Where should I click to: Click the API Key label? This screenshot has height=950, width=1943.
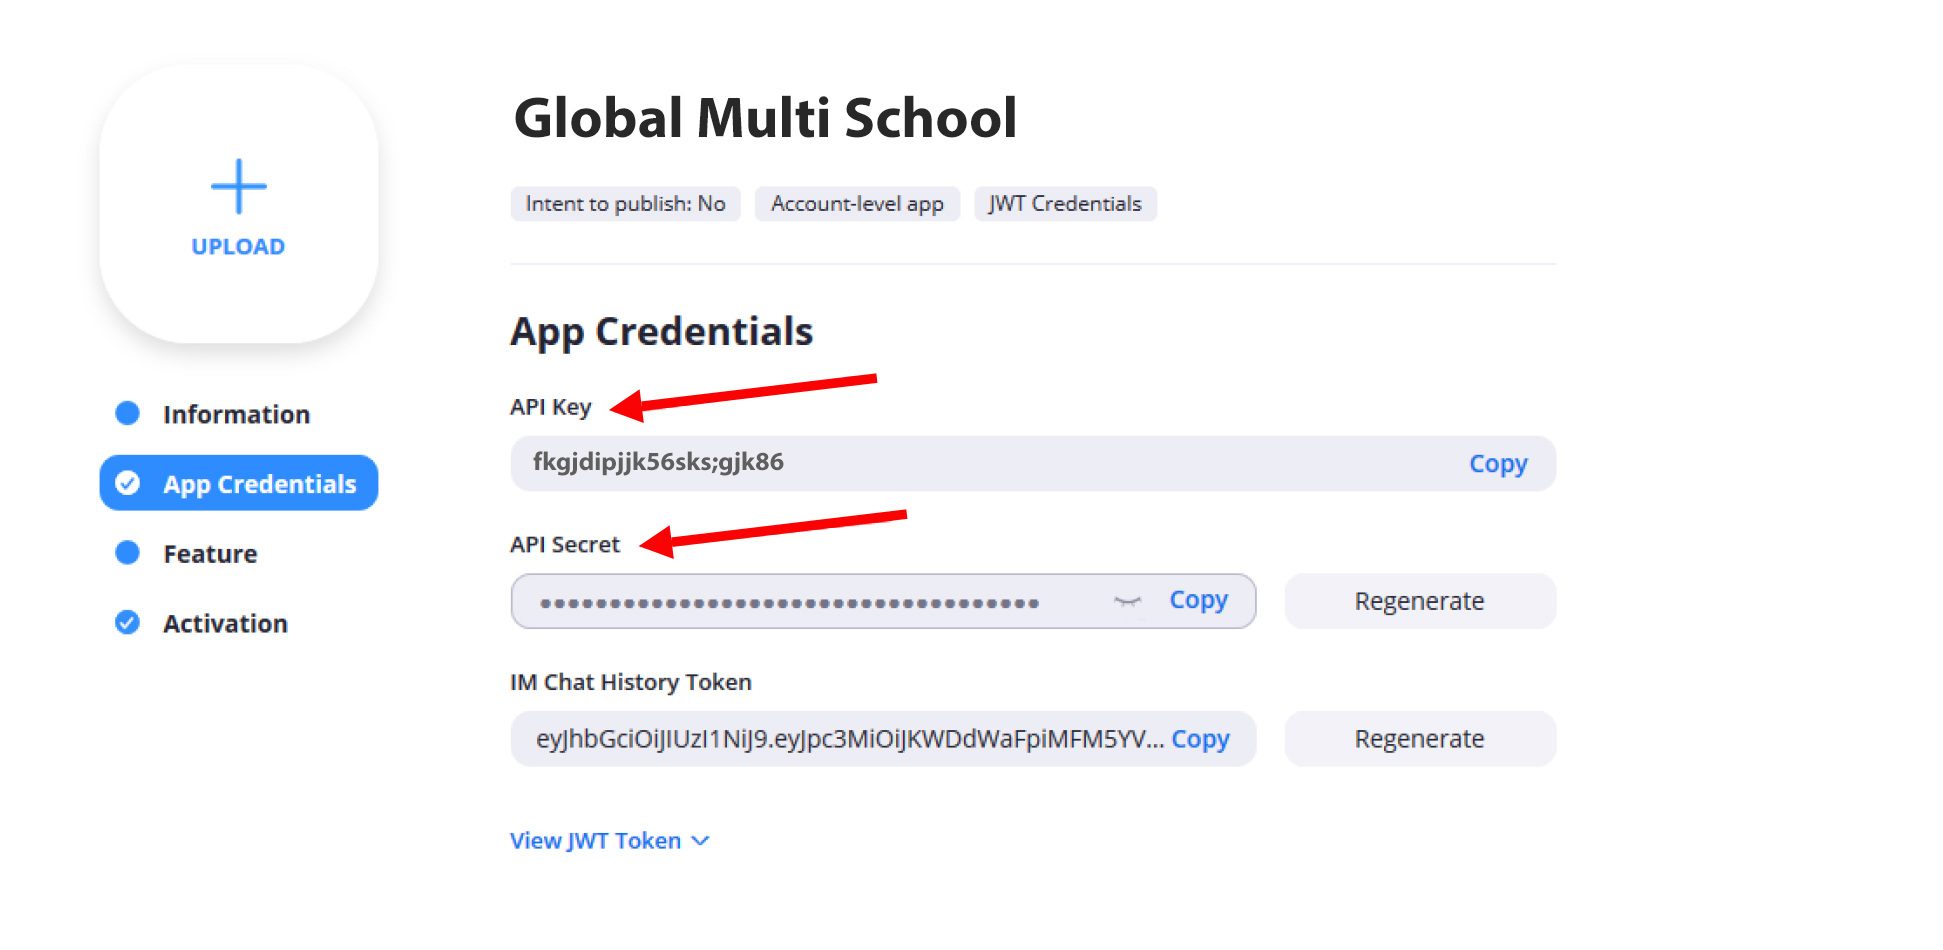[551, 407]
